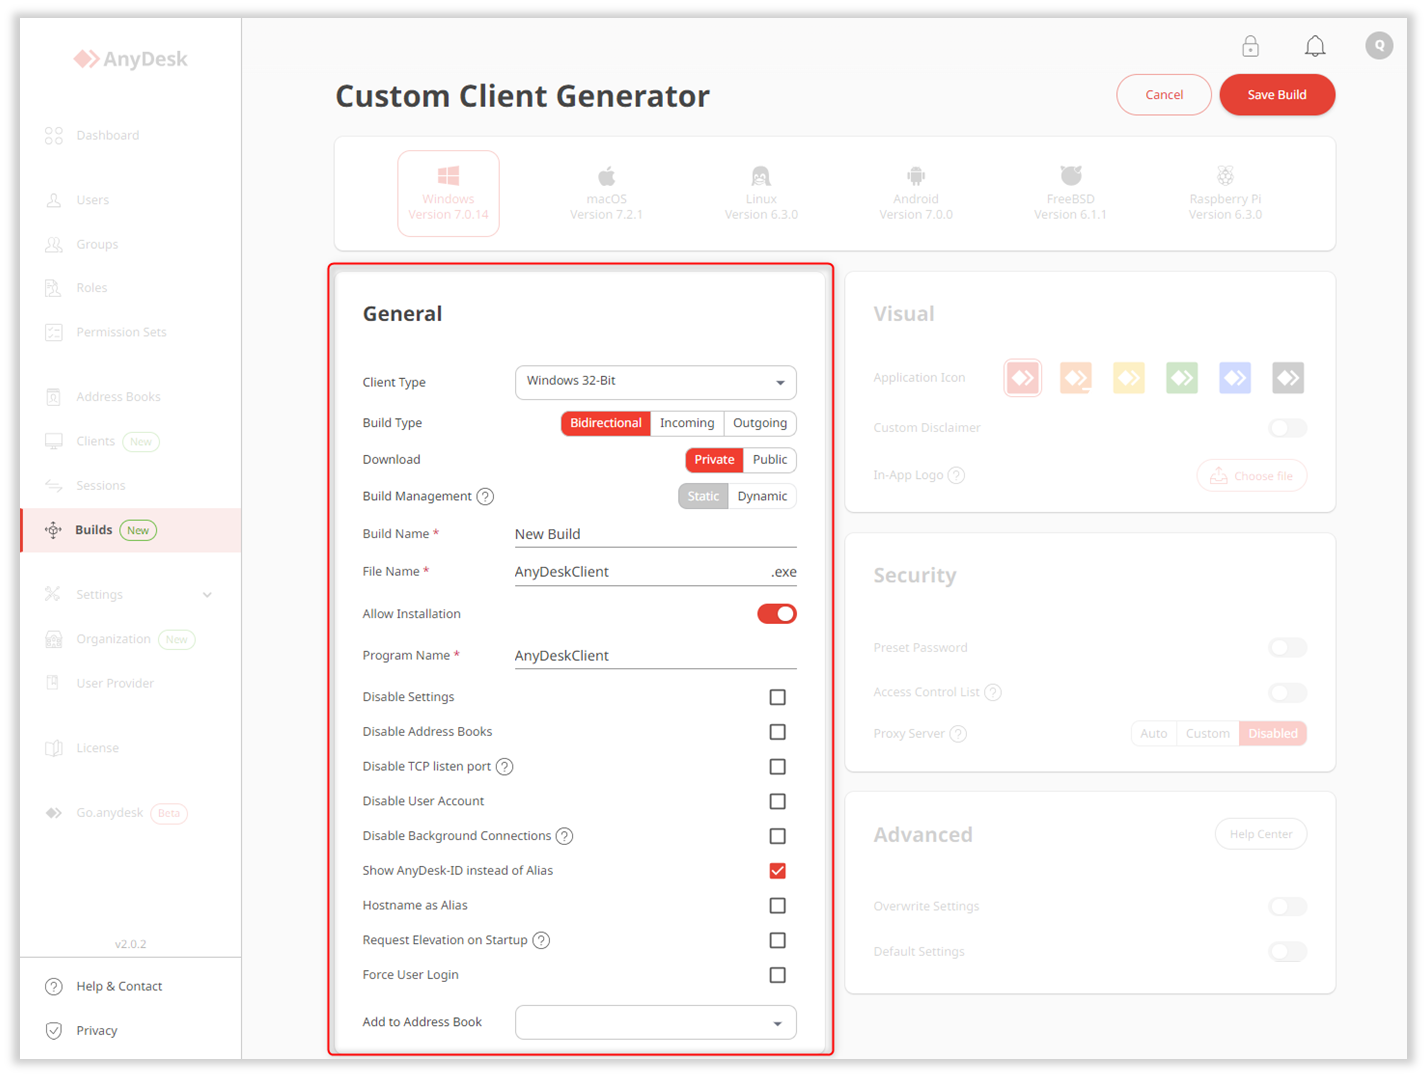
Task: Set Build Management to Dynamic
Action: [762, 496]
